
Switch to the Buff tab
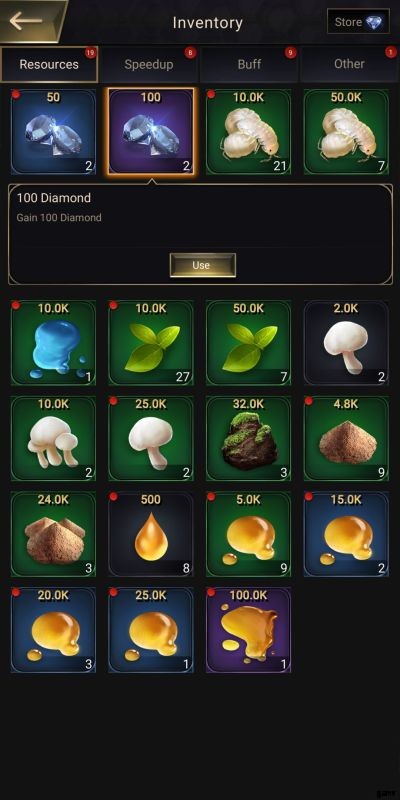point(249,64)
